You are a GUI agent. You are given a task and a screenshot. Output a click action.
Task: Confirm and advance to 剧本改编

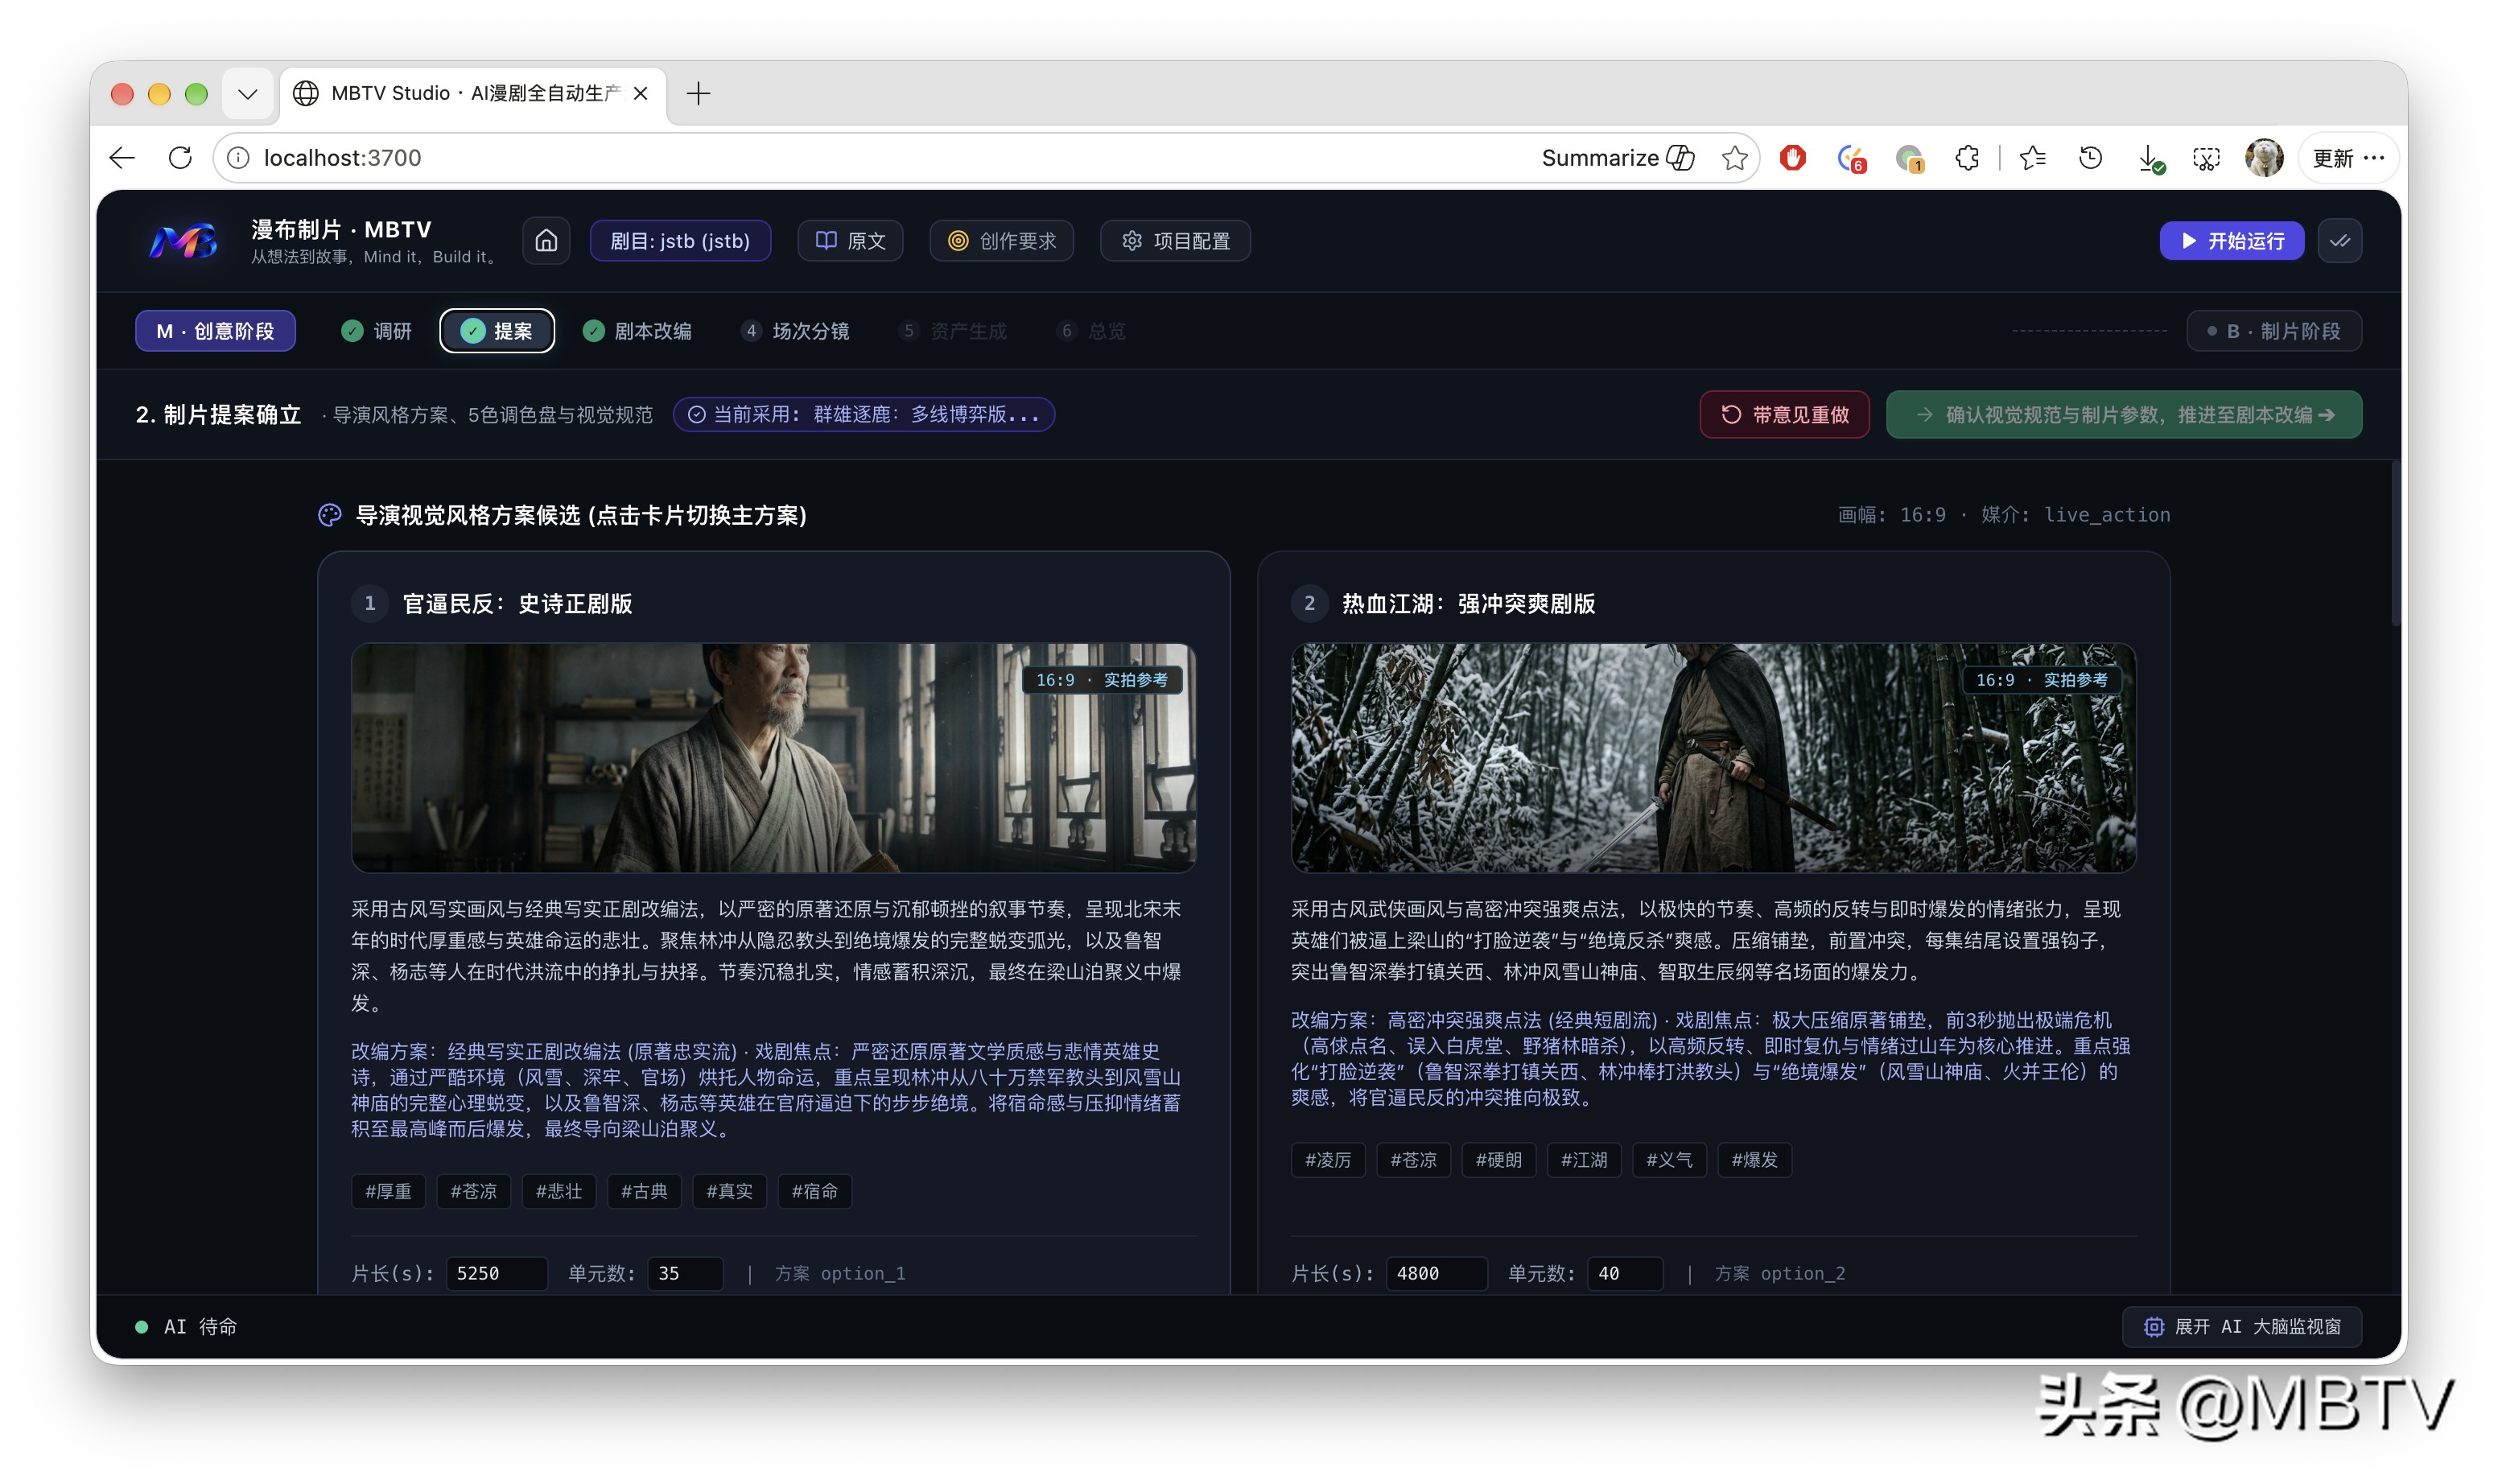[2123, 415]
